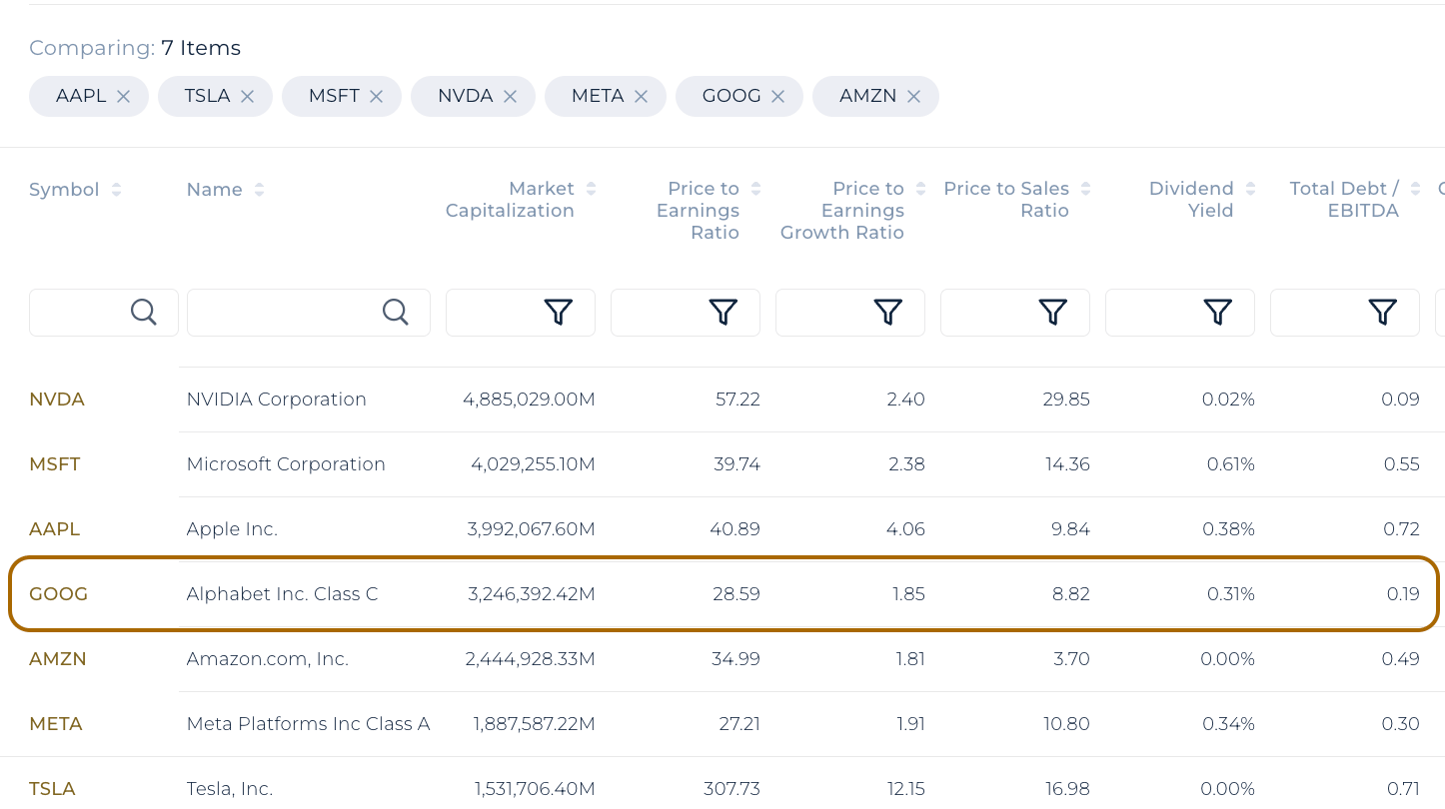Remove AMZN chip using its x icon
This screenshot has height=809, width=1445.
[x=913, y=97]
